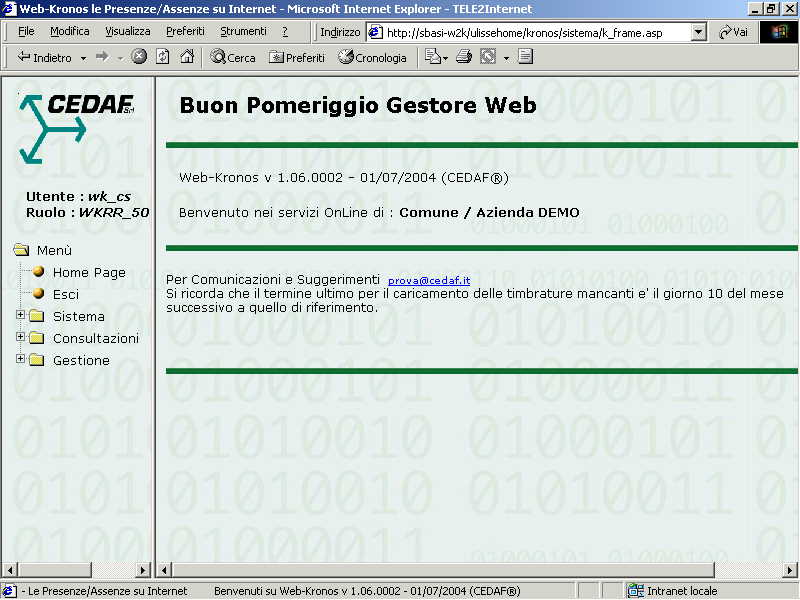Click the Consultazioni folder icon
800x600 pixels.
tap(36, 338)
